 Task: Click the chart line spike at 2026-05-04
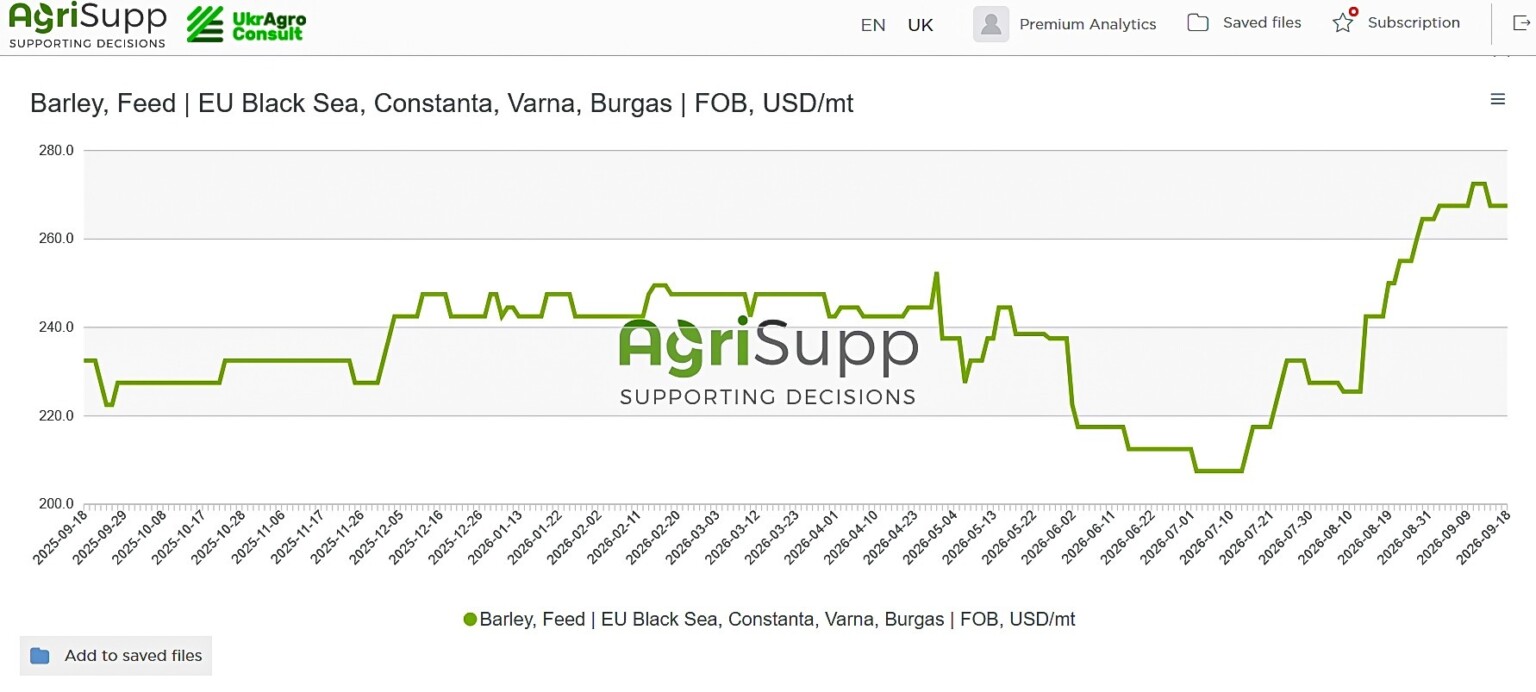936,273
